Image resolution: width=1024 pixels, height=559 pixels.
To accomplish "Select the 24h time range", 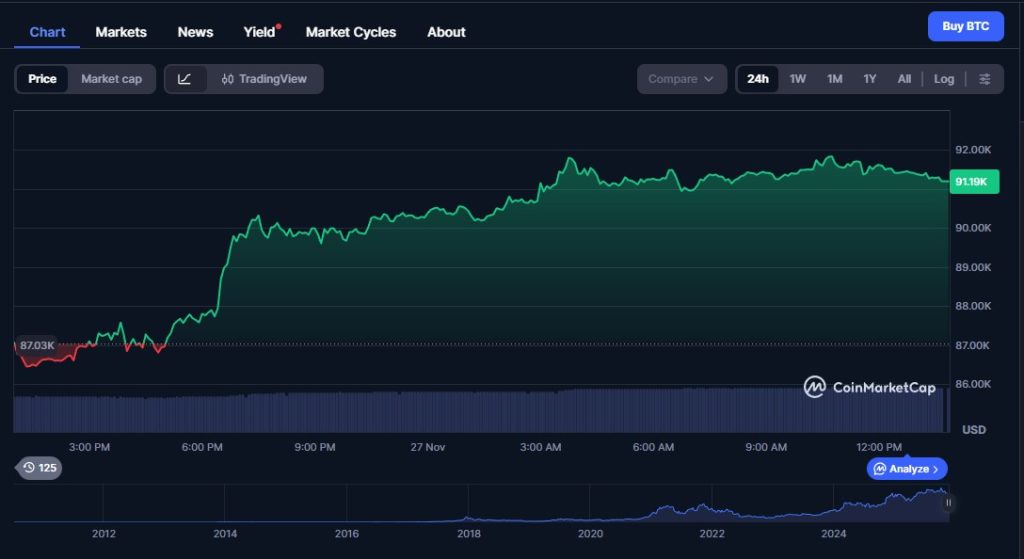I will click(758, 79).
